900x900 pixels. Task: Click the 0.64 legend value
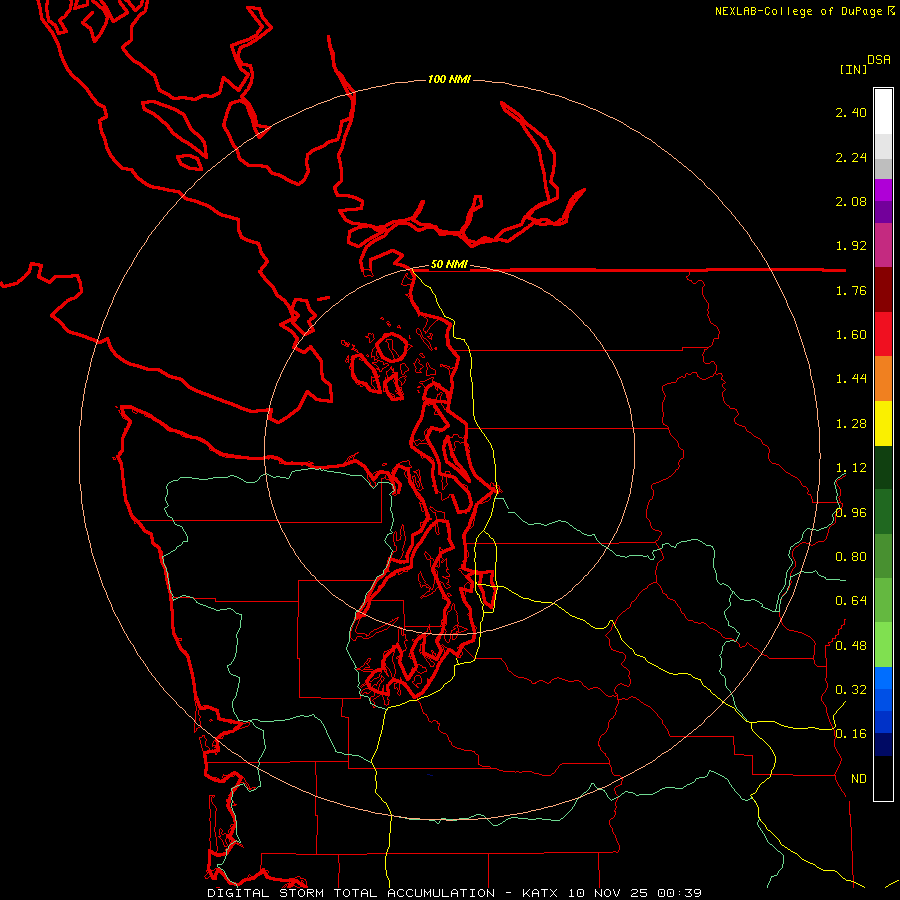coord(851,601)
